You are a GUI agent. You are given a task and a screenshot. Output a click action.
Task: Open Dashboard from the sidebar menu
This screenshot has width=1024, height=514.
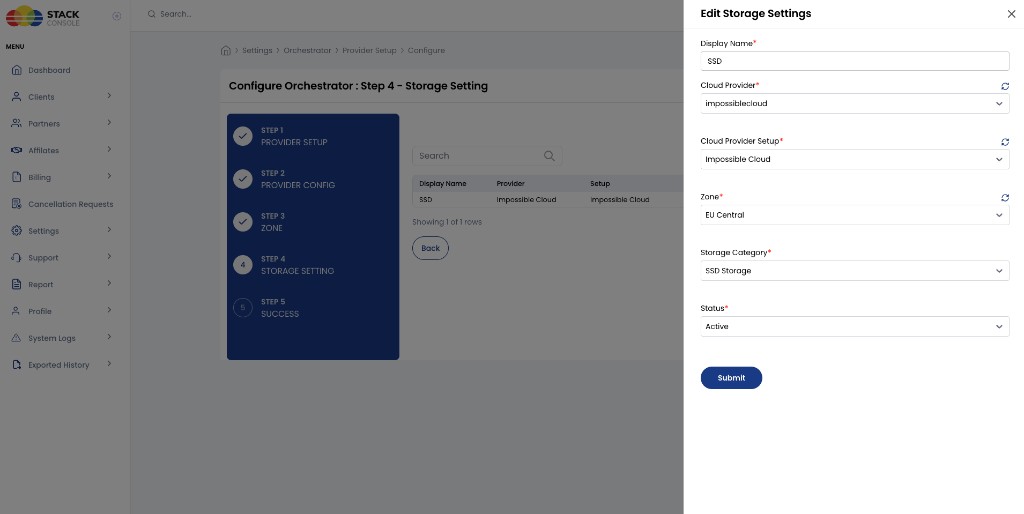click(49, 71)
